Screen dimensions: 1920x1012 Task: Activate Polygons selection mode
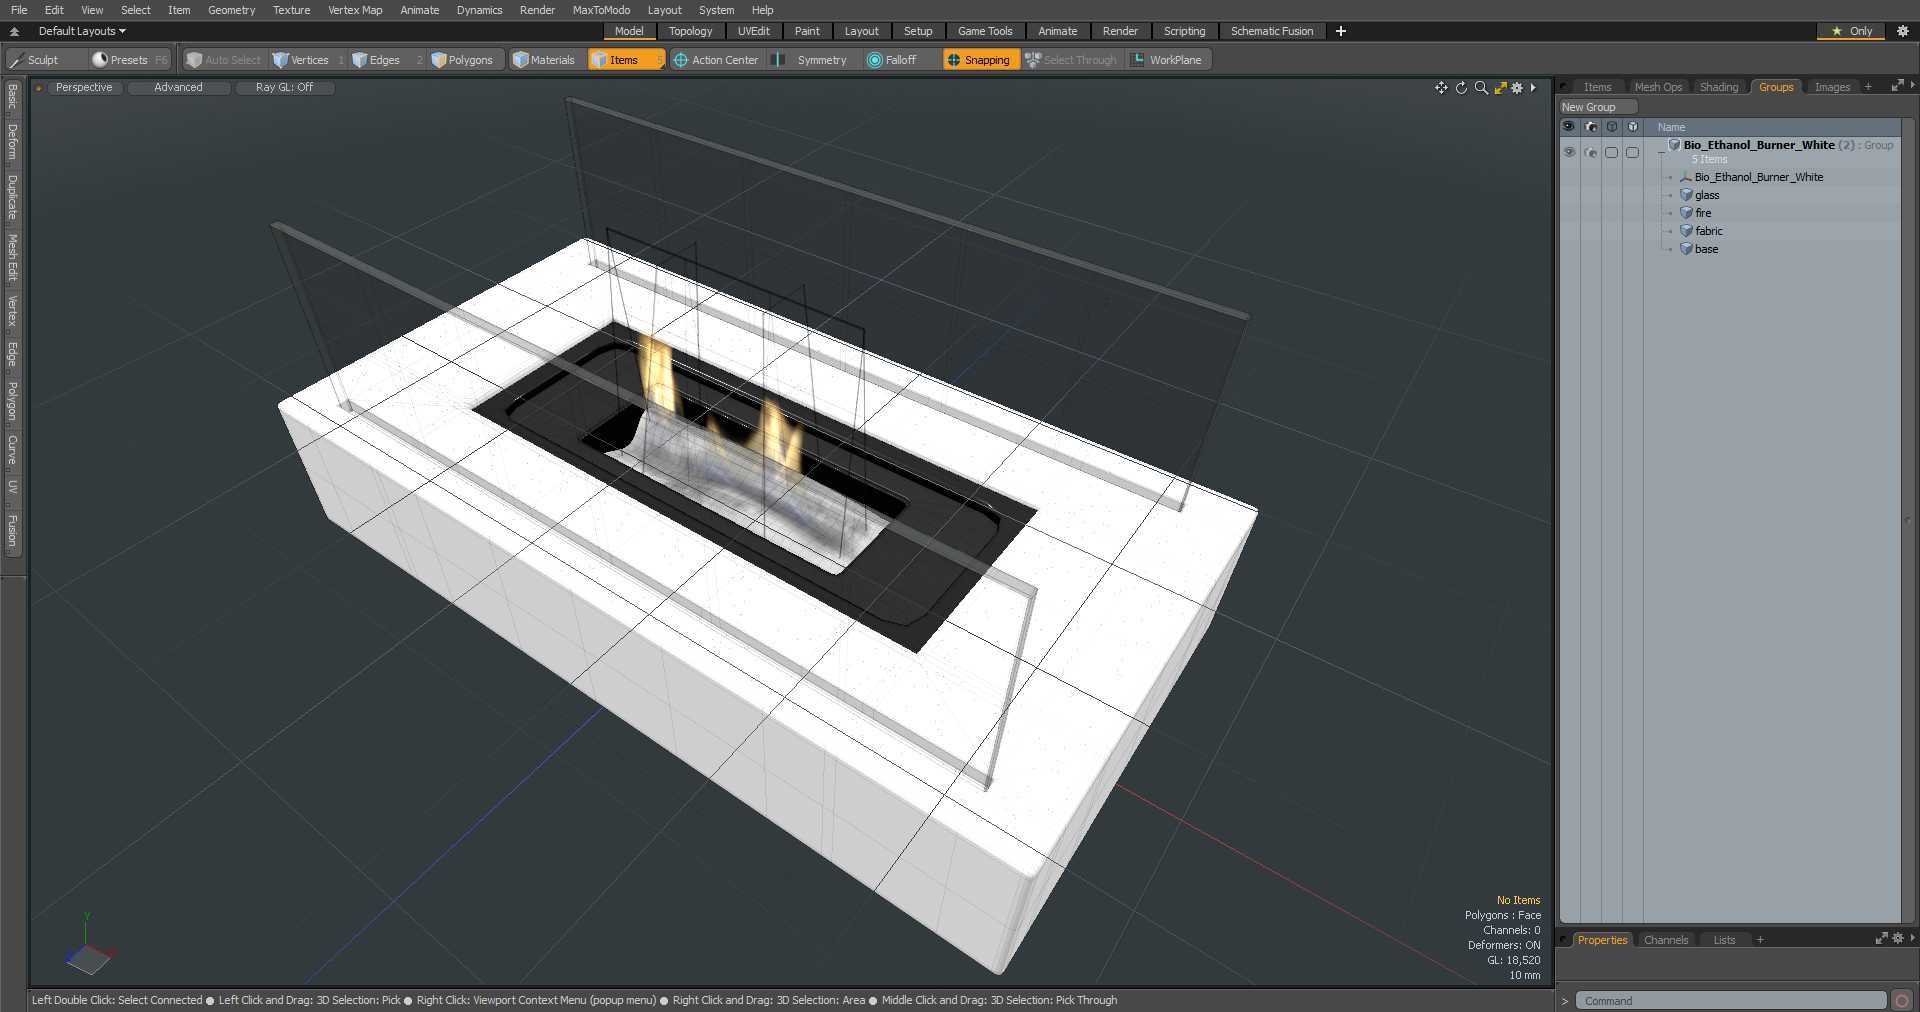coord(463,60)
